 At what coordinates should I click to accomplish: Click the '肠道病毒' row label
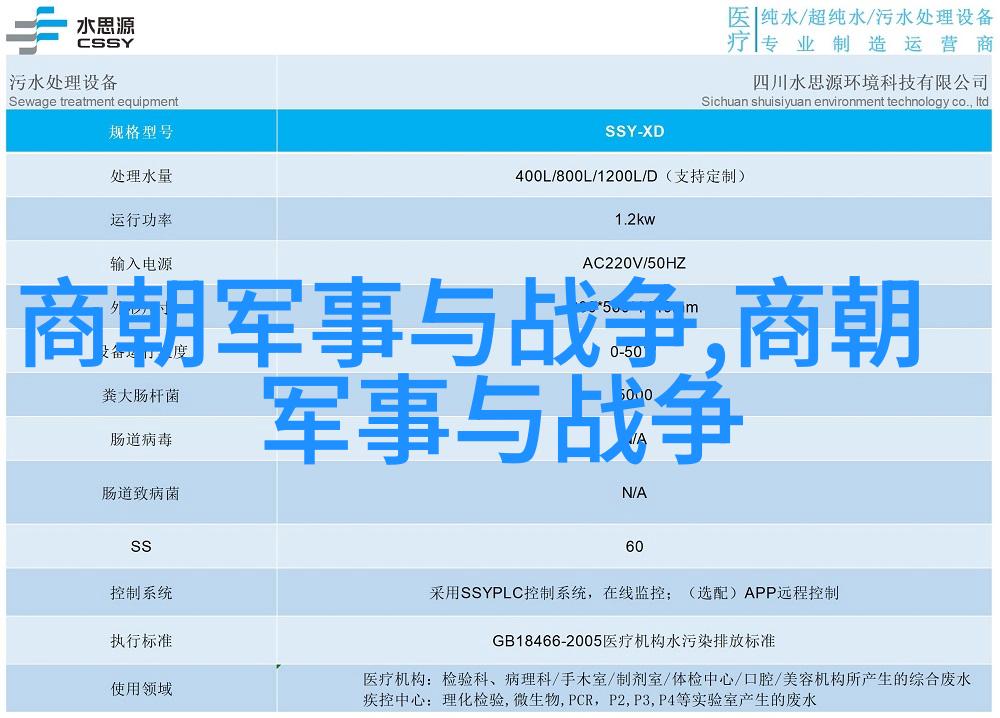(141, 439)
